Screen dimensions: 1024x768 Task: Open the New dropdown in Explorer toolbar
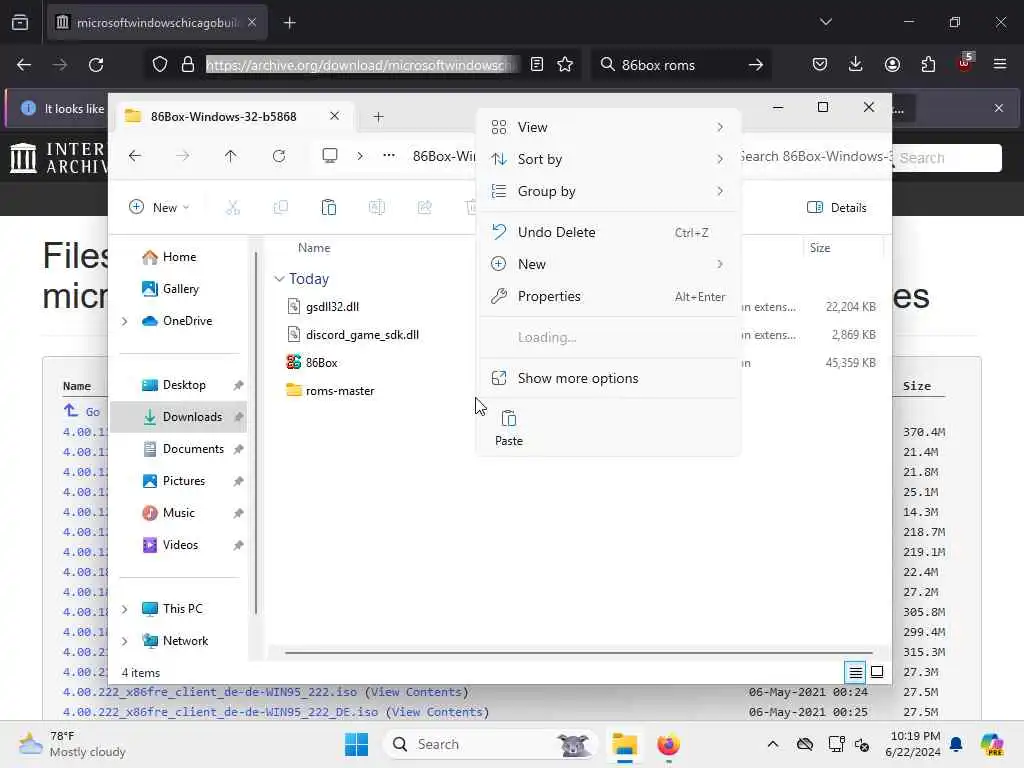tap(159, 208)
